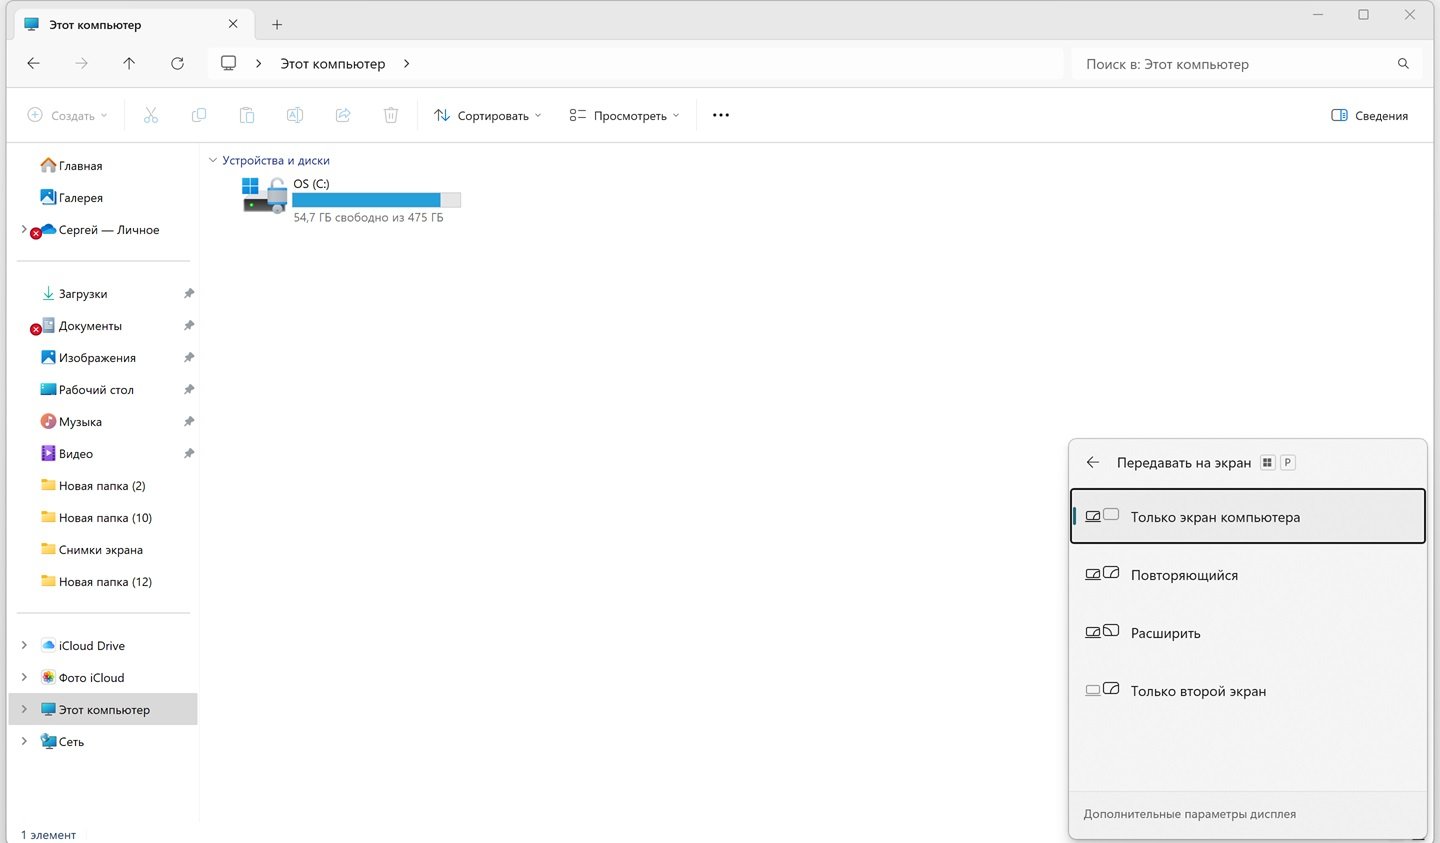Click the pin next to Рабочий стол
The image size is (1440, 843).
(x=189, y=390)
